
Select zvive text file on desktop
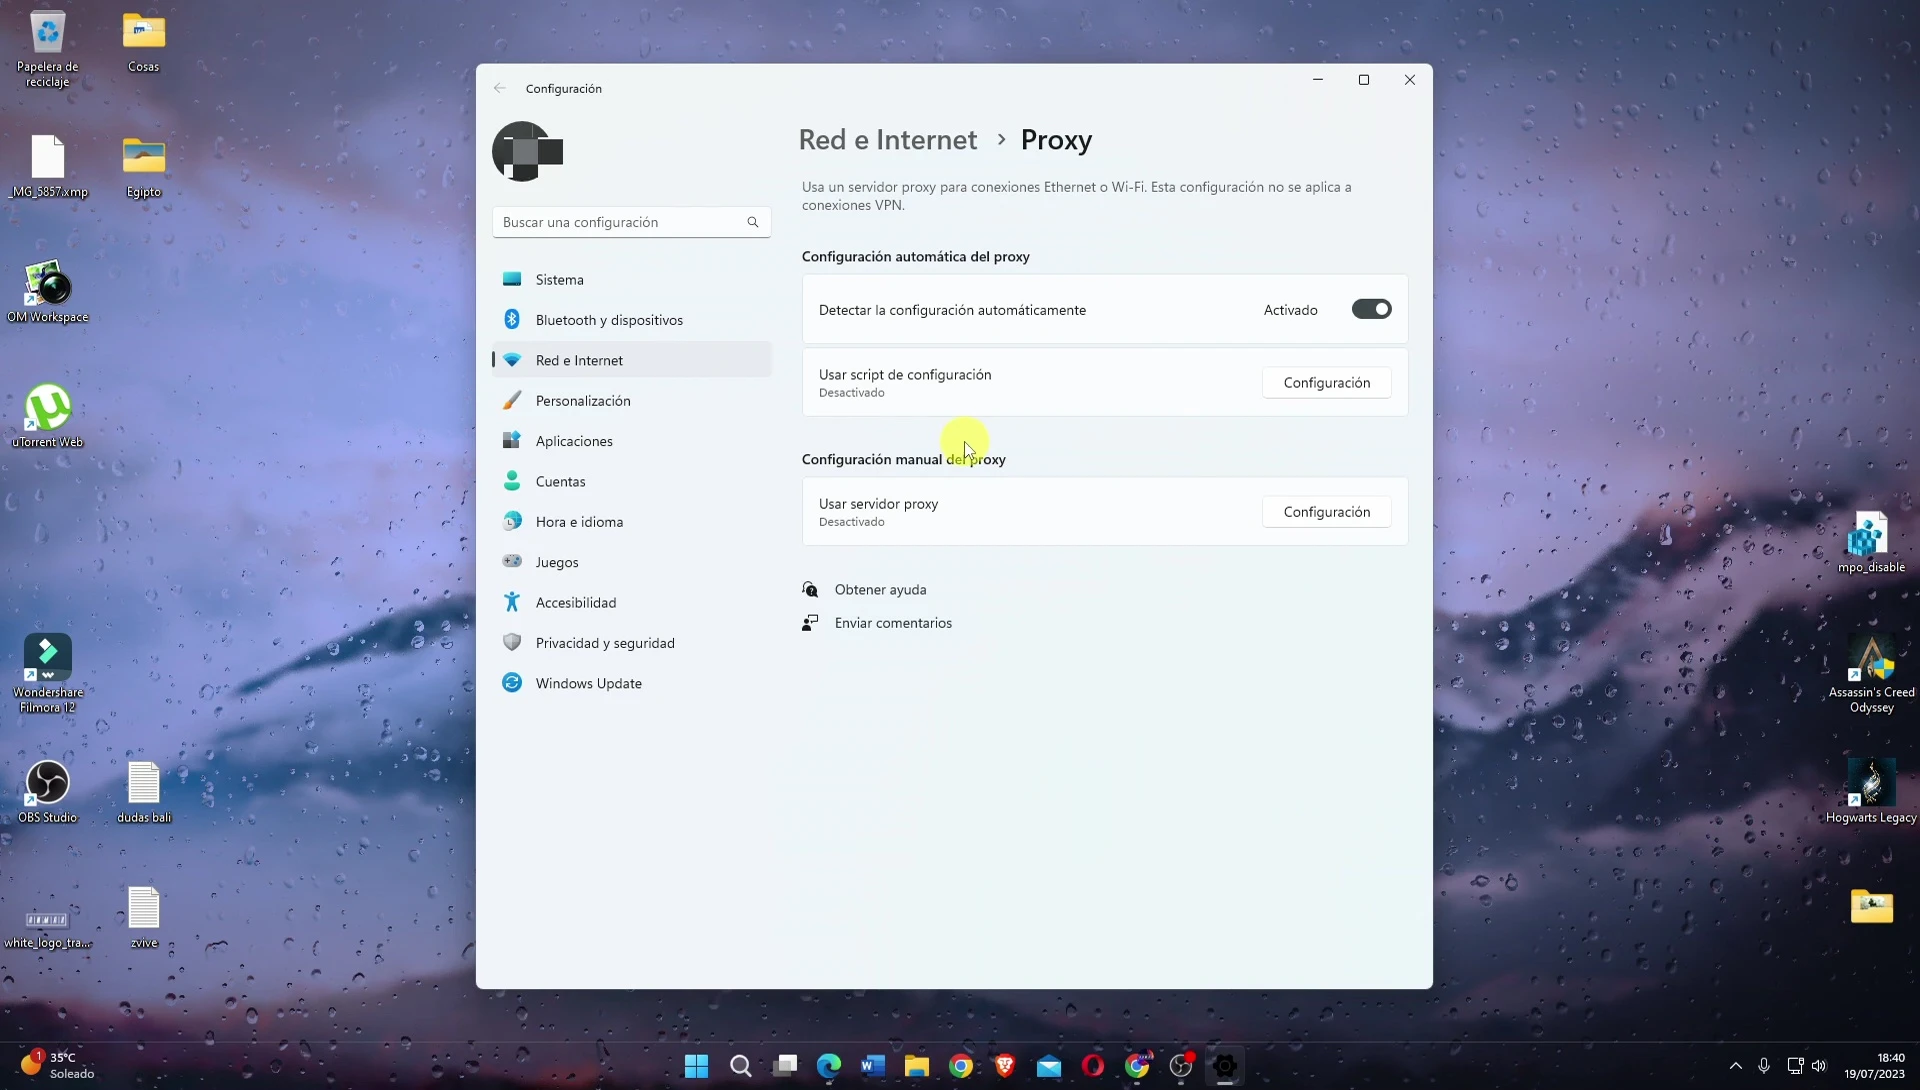[x=143, y=917]
